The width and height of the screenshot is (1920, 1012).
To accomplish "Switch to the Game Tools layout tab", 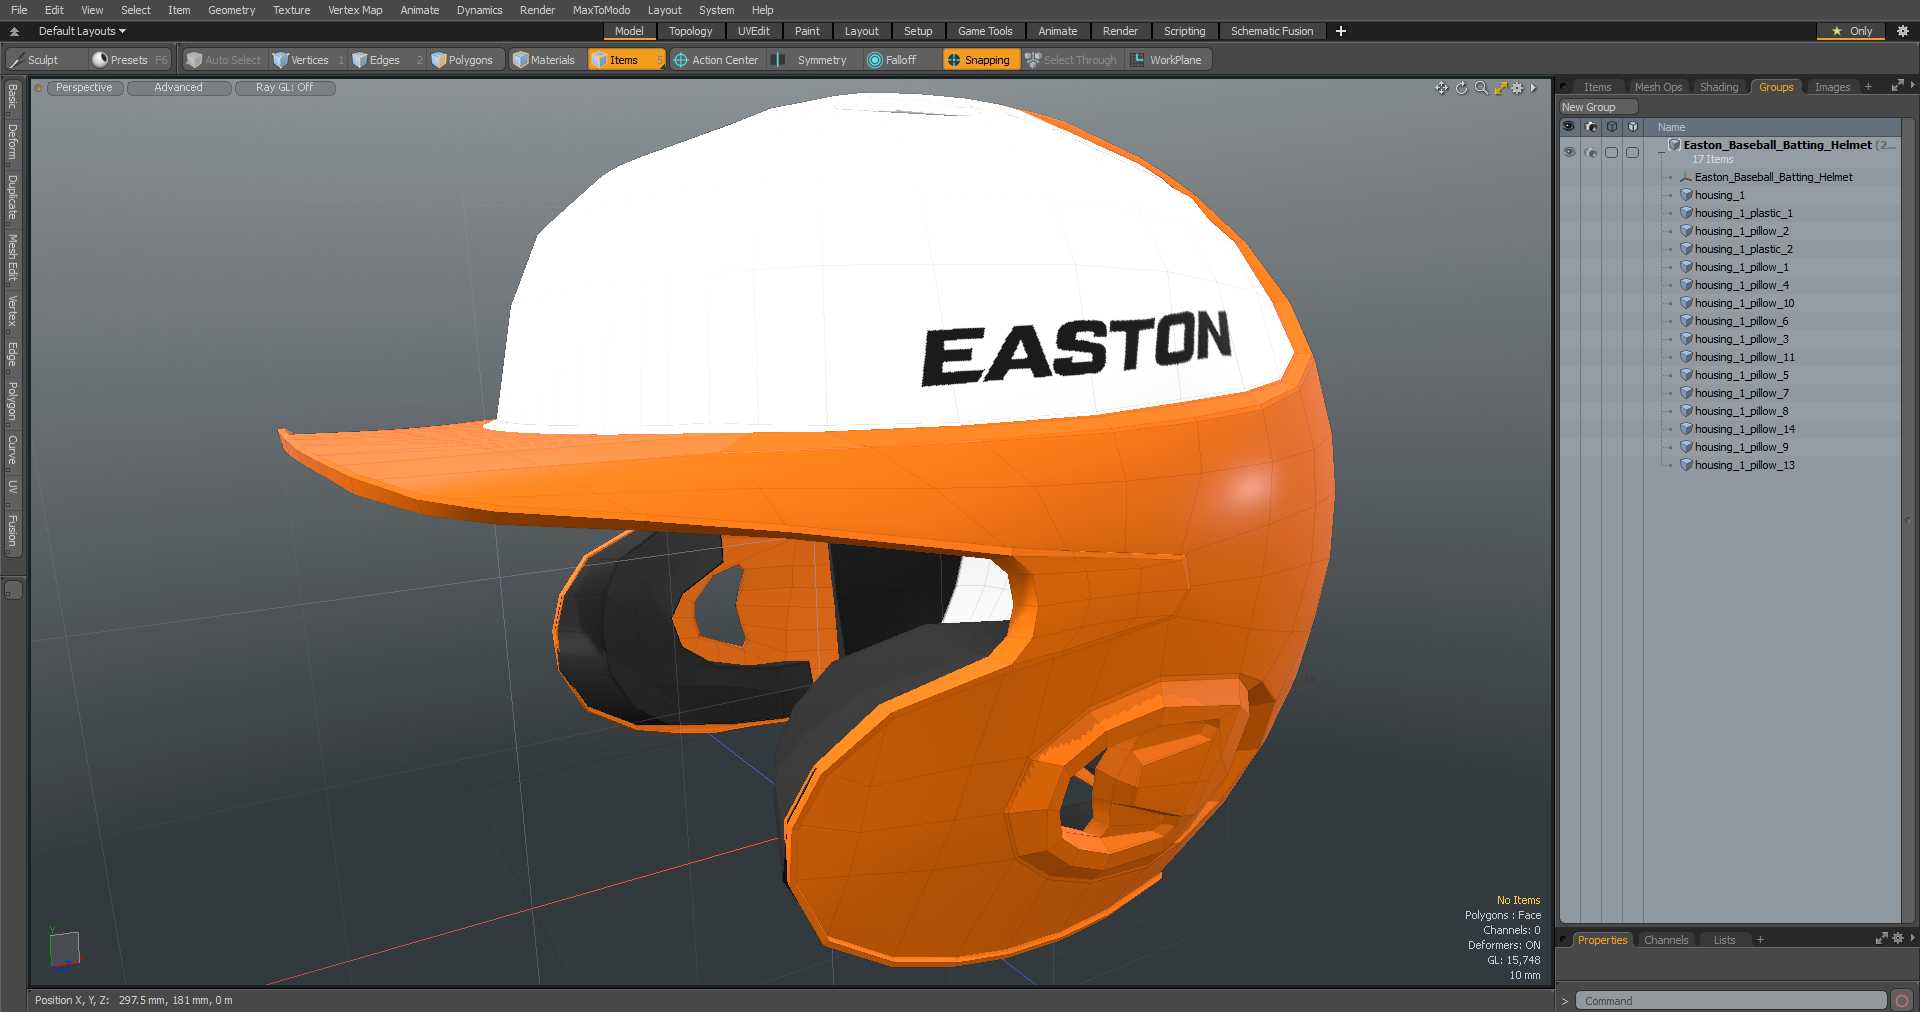I will (985, 31).
